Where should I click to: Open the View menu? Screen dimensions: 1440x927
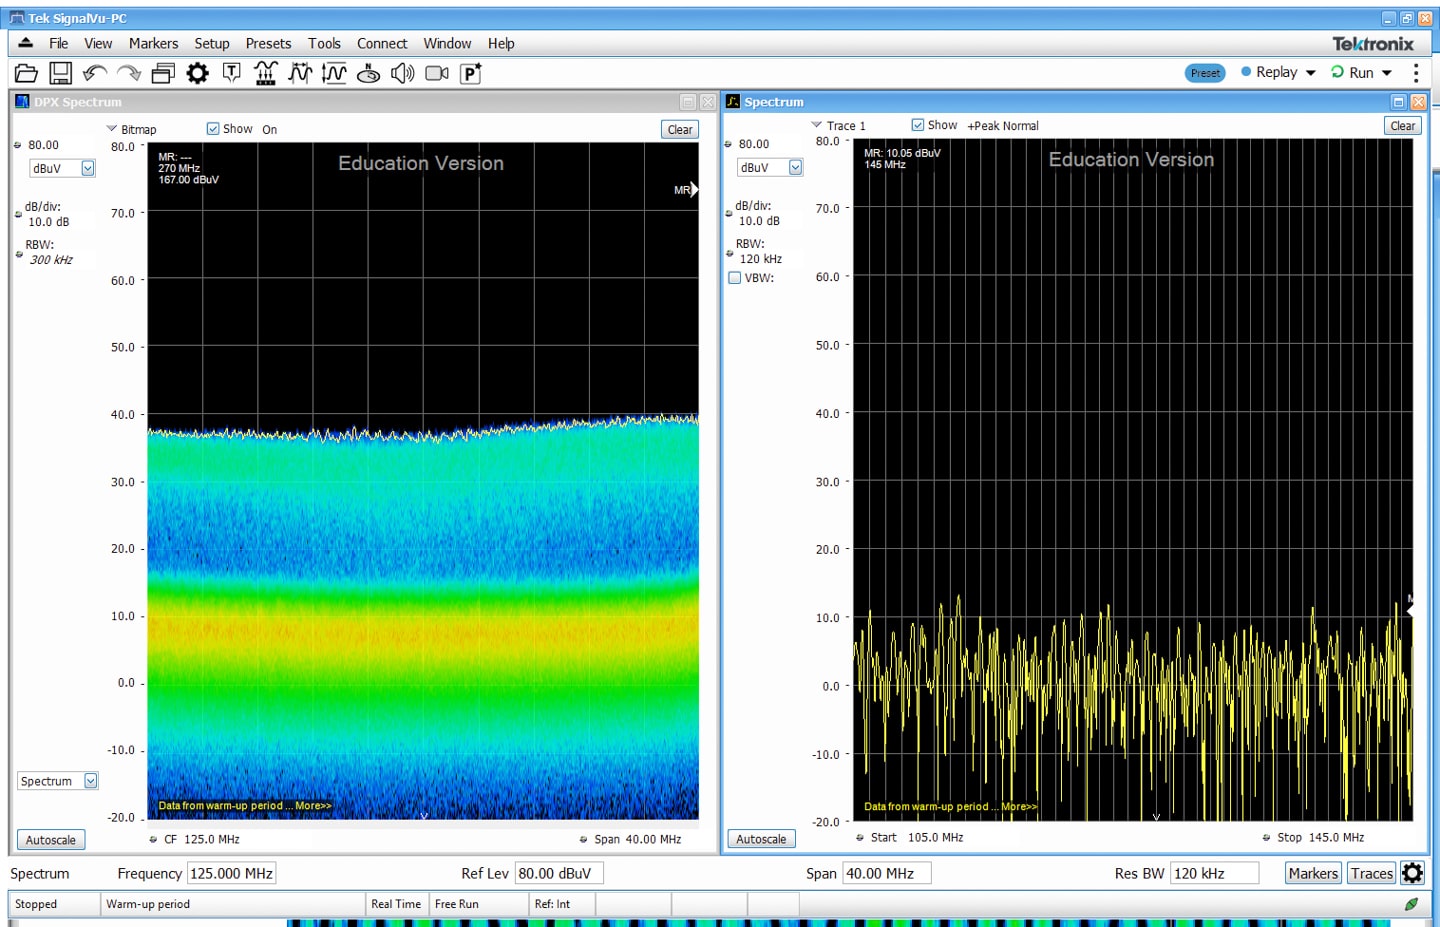[x=98, y=43]
